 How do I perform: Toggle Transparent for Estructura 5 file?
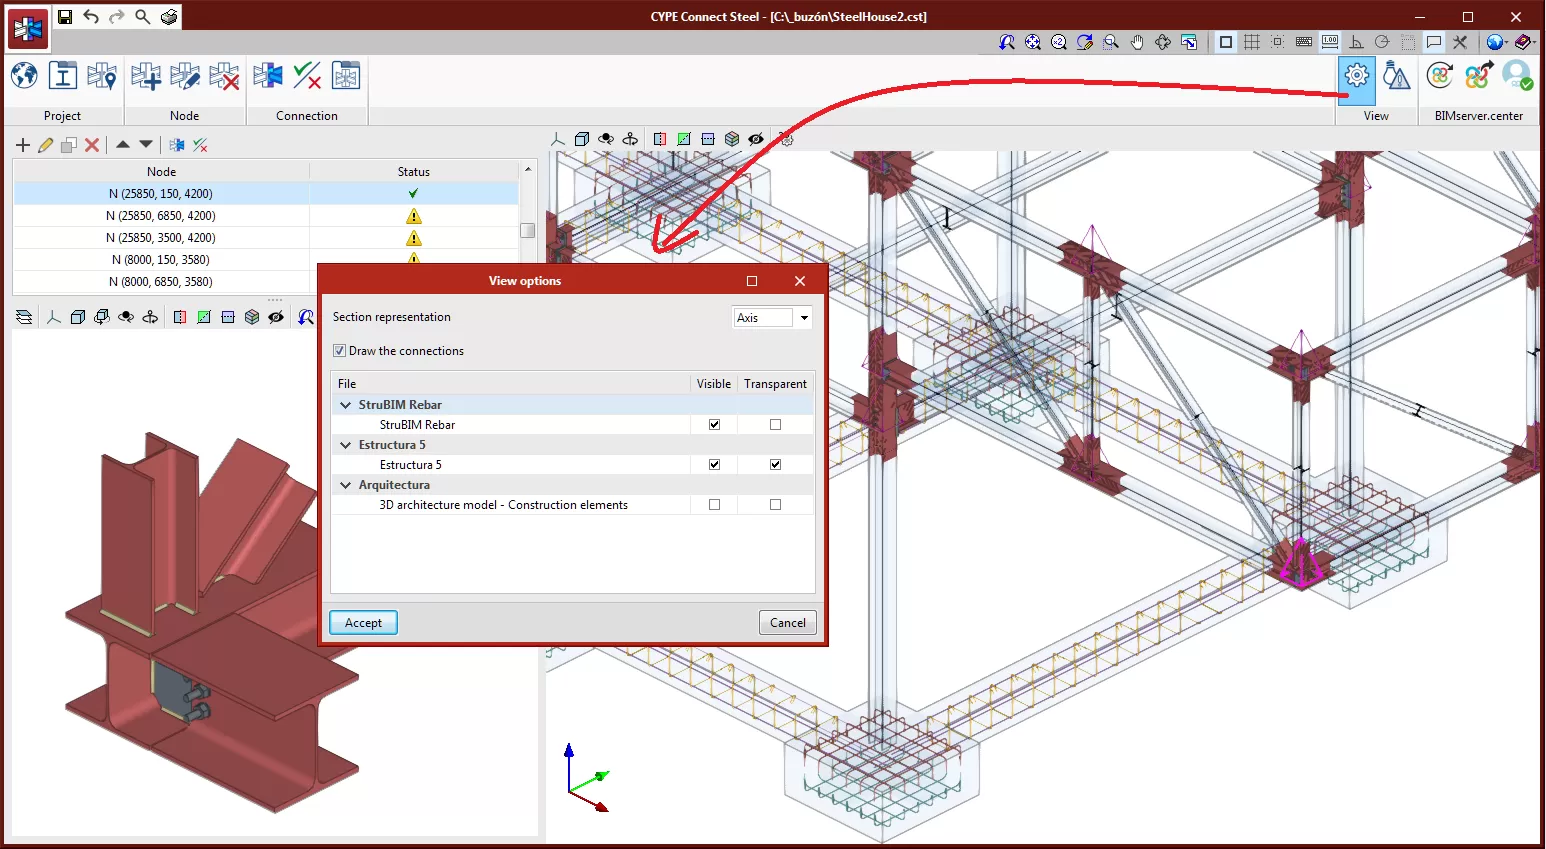(775, 465)
